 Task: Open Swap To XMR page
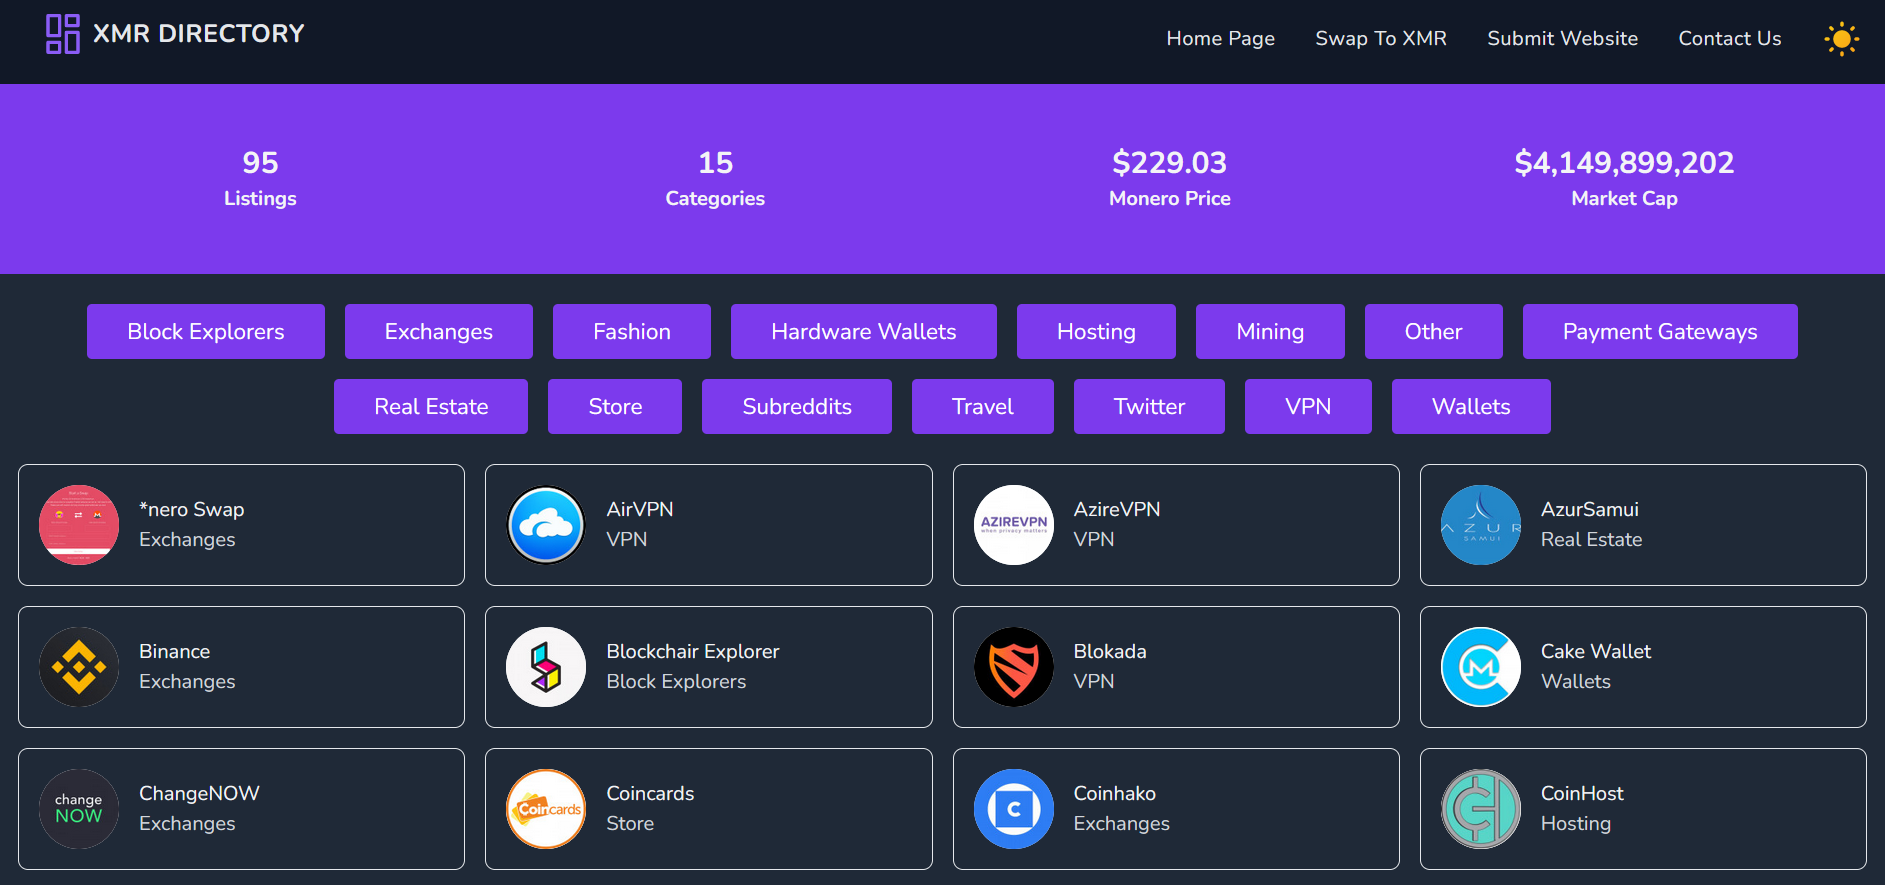[1381, 39]
